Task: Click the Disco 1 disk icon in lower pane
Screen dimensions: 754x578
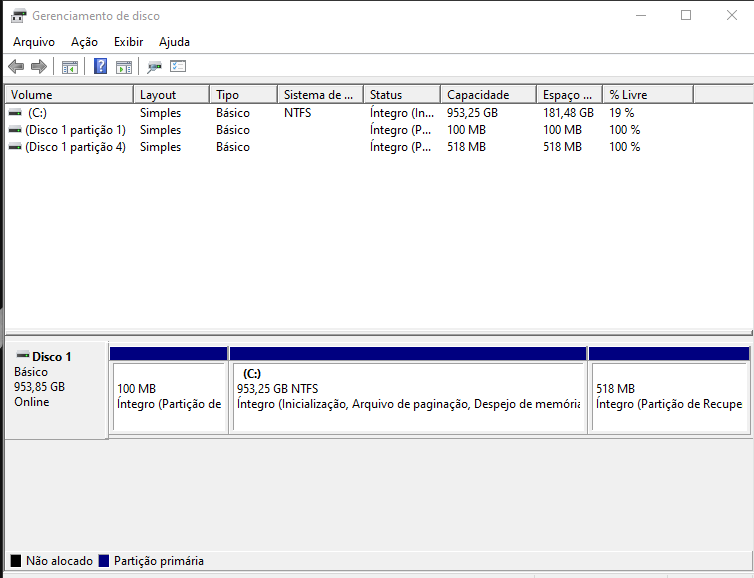Action: pyautogui.click(x=23, y=356)
